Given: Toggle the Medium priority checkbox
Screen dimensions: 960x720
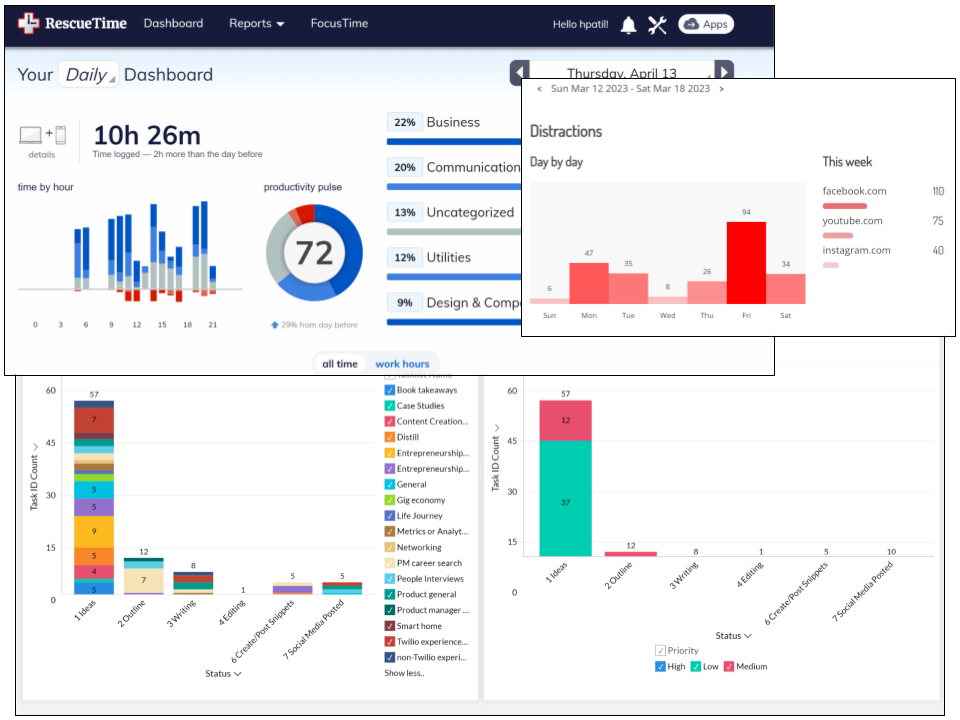Looking at the screenshot, I should (729, 667).
